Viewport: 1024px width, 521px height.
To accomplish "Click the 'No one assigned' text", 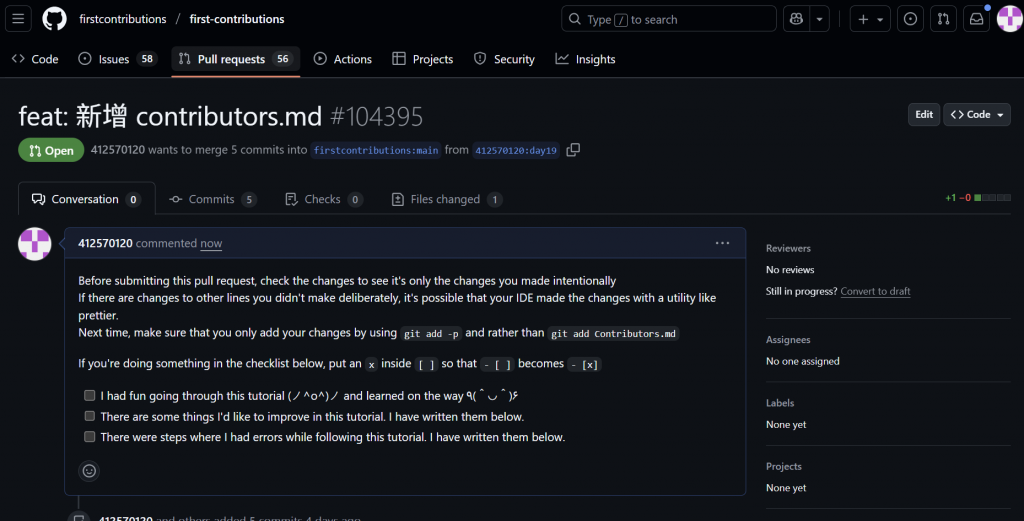I will (x=803, y=361).
